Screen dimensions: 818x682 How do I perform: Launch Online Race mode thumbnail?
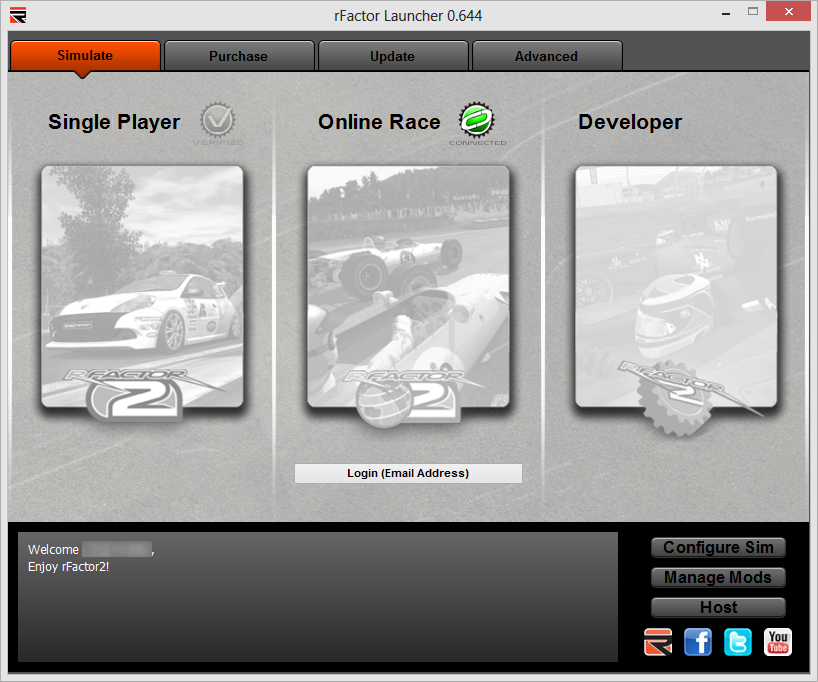tap(408, 288)
